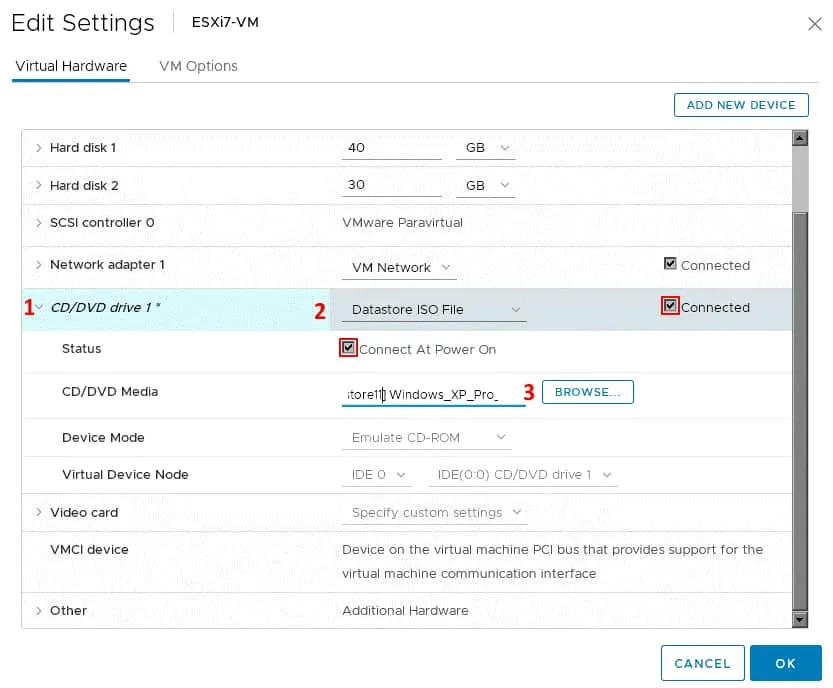The height and width of the screenshot is (688, 833).
Task: Close the Edit Settings dialog with X
Action: coord(814,24)
